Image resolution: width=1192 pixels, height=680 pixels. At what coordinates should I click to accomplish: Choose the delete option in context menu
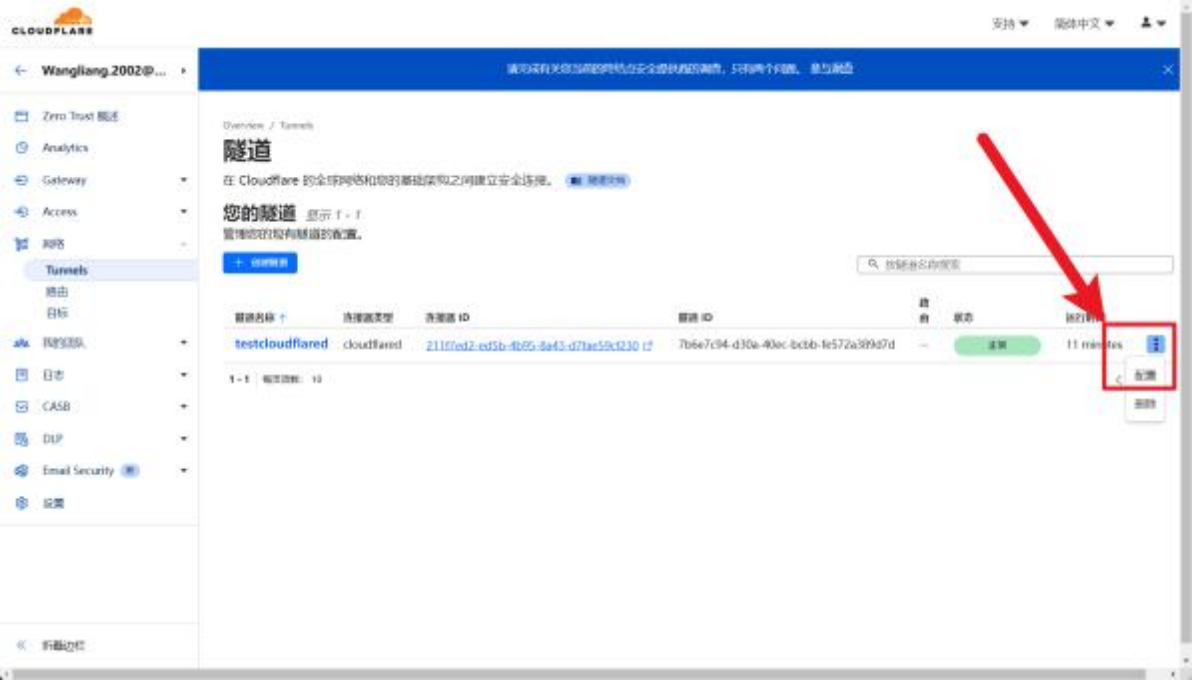pyautogui.click(x=1145, y=404)
